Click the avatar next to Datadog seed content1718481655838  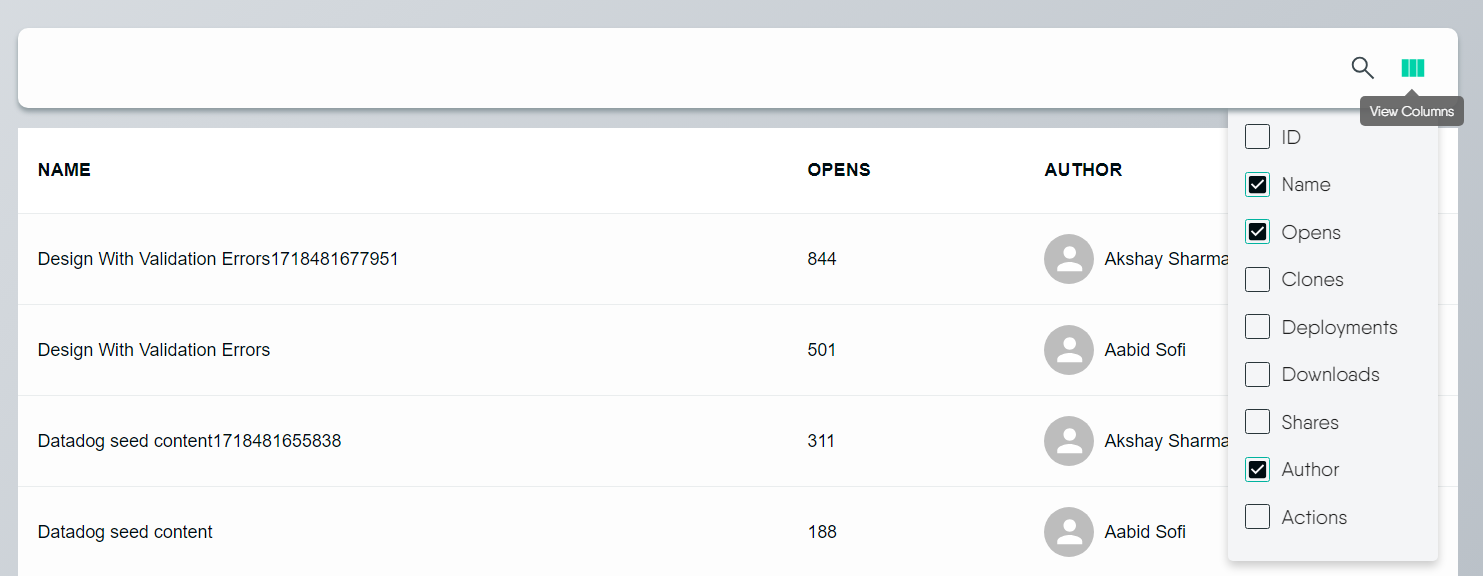coord(1068,440)
